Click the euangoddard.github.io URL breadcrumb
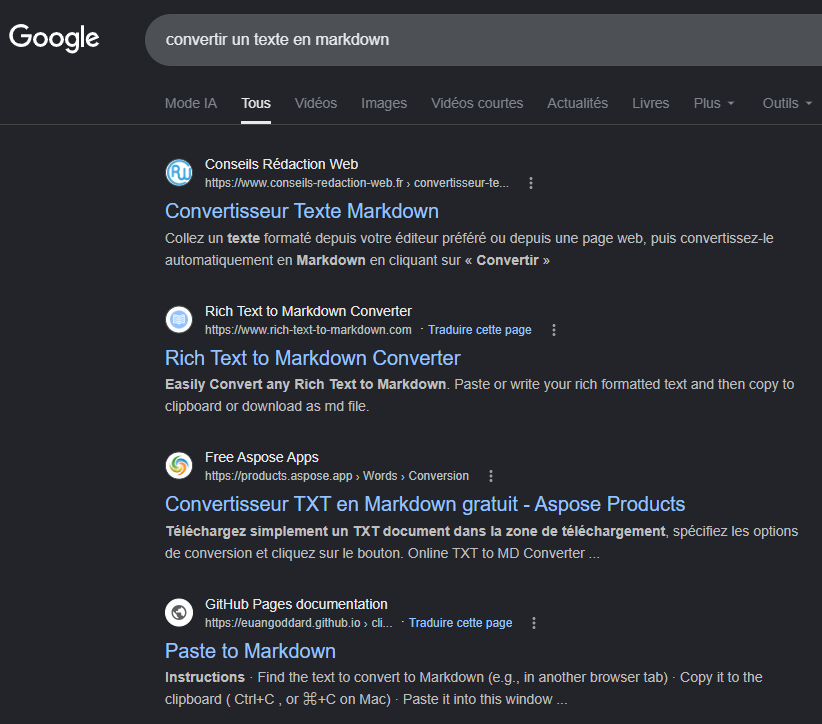This screenshot has width=822, height=724. [x=298, y=623]
